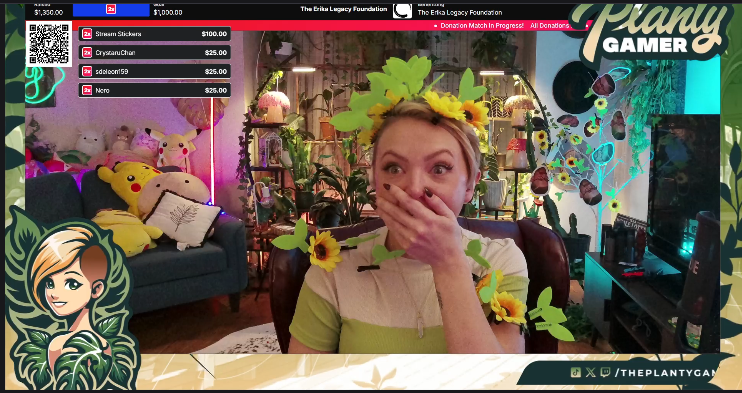742x393 pixels.
Task: Click the Donation Match In Progress ticker text
Action: tap(482, 26)
